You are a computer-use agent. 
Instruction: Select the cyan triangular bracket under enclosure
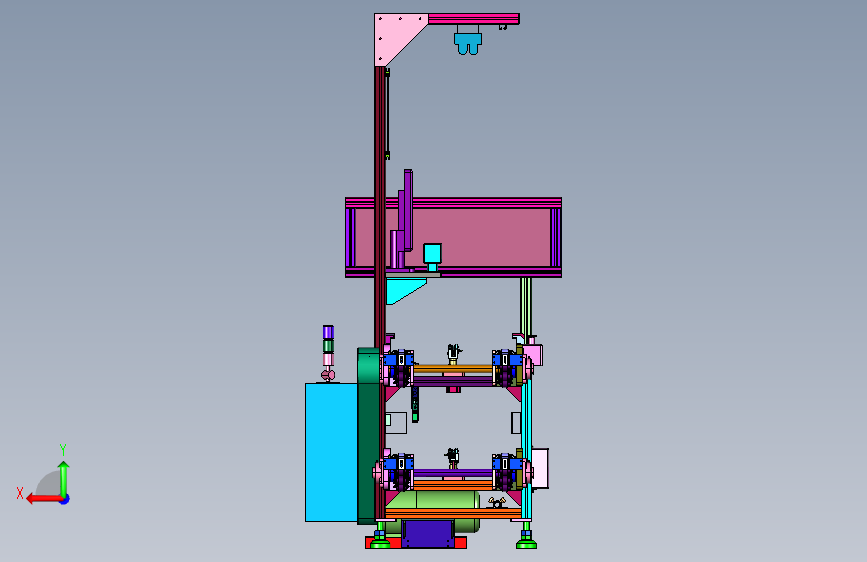[x=403, y=290]
